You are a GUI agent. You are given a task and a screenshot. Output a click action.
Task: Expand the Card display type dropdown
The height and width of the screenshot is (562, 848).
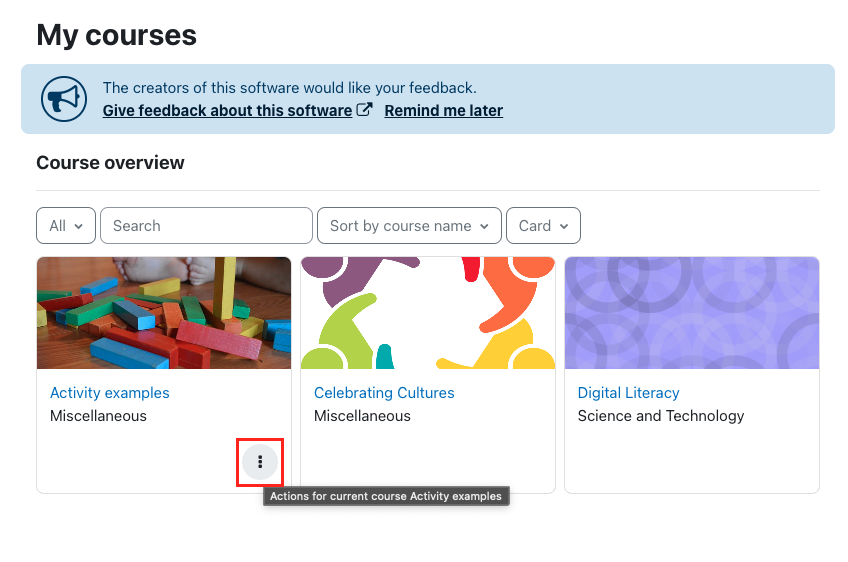point(544,226)
